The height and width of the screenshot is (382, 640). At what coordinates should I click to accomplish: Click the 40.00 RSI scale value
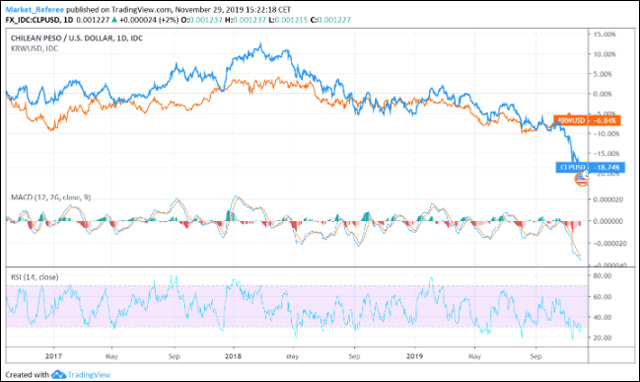tap(602, 317)
